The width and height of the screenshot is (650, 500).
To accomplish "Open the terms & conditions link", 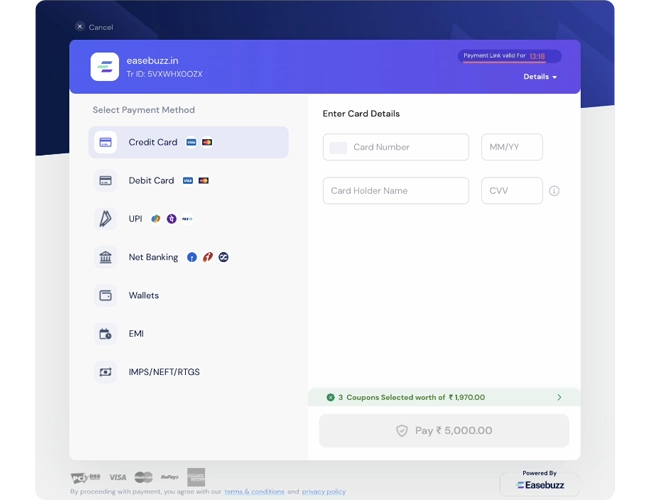I will (254, 492).
